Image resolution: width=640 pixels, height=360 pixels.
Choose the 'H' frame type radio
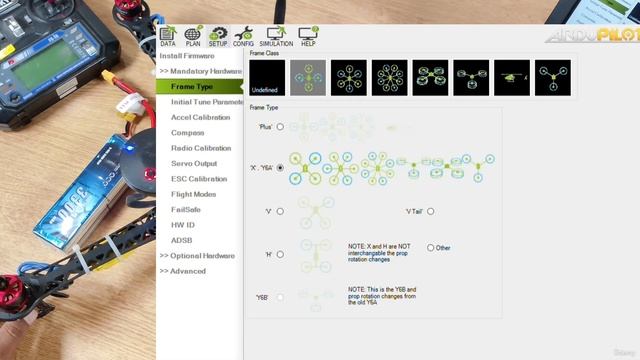coord(280,254)
